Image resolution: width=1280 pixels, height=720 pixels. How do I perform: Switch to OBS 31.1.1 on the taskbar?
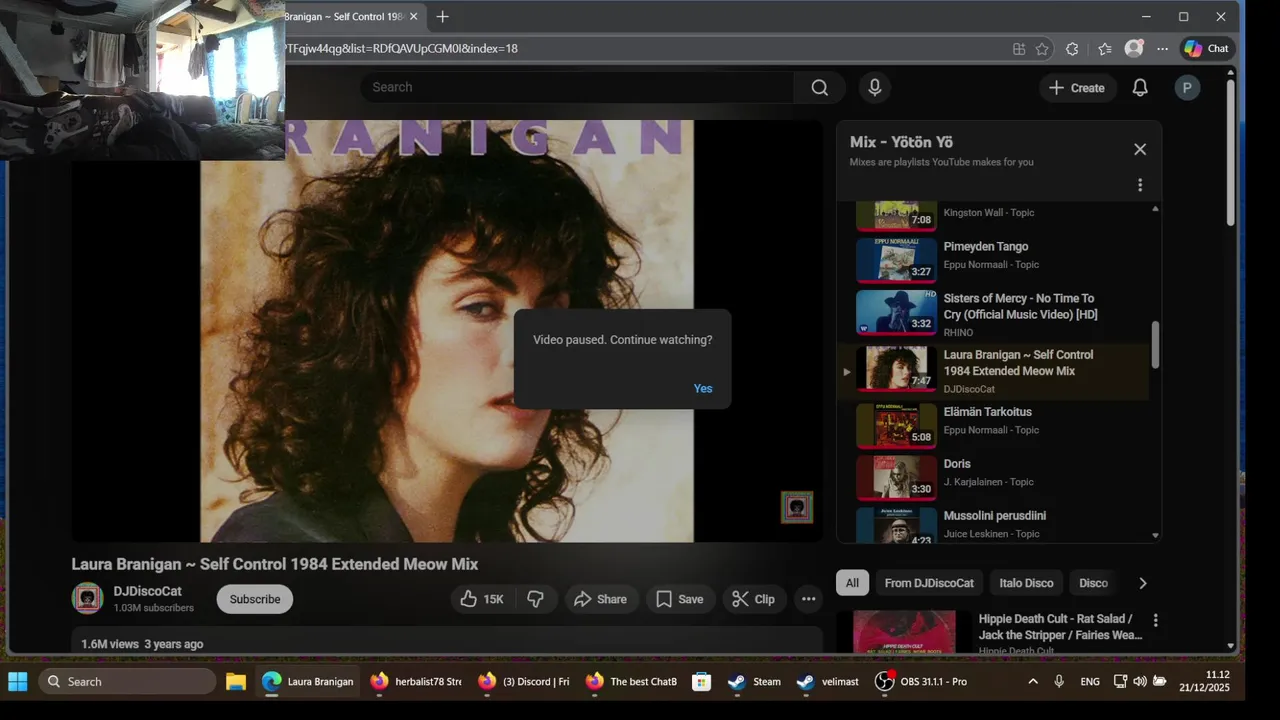coord(922,681)
